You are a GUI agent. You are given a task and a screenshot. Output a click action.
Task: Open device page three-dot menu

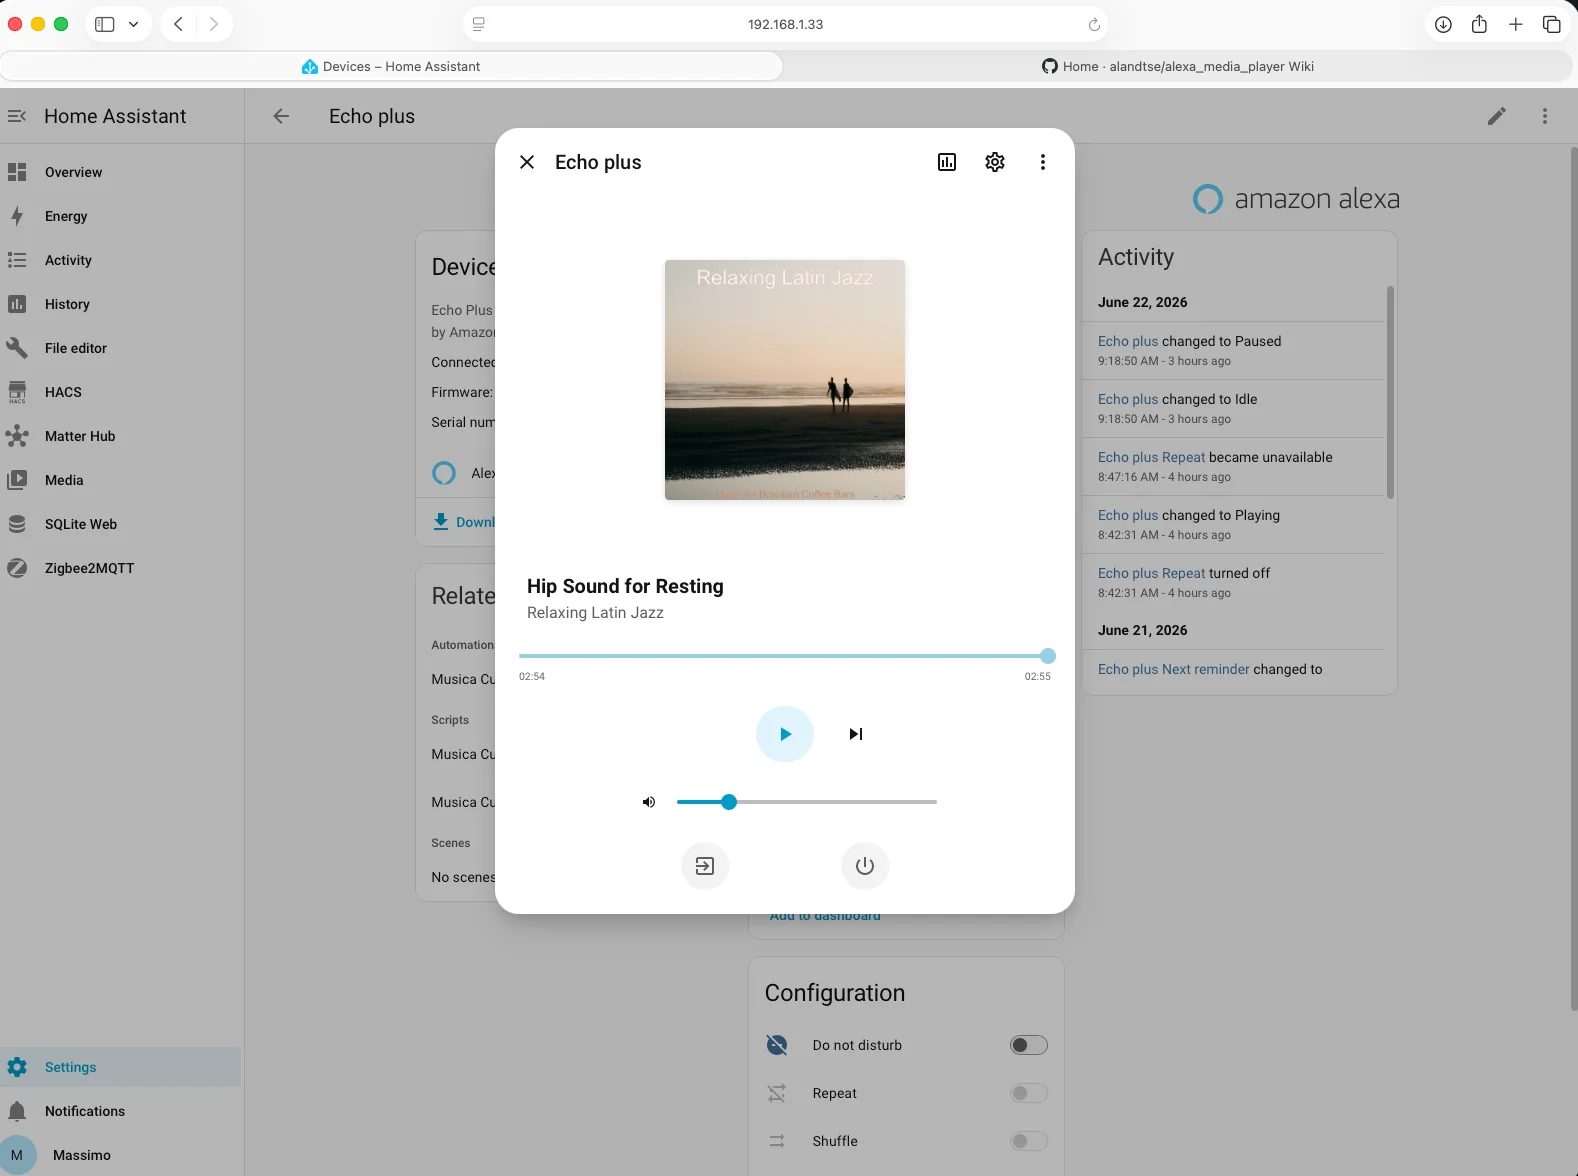(1545, 116)
